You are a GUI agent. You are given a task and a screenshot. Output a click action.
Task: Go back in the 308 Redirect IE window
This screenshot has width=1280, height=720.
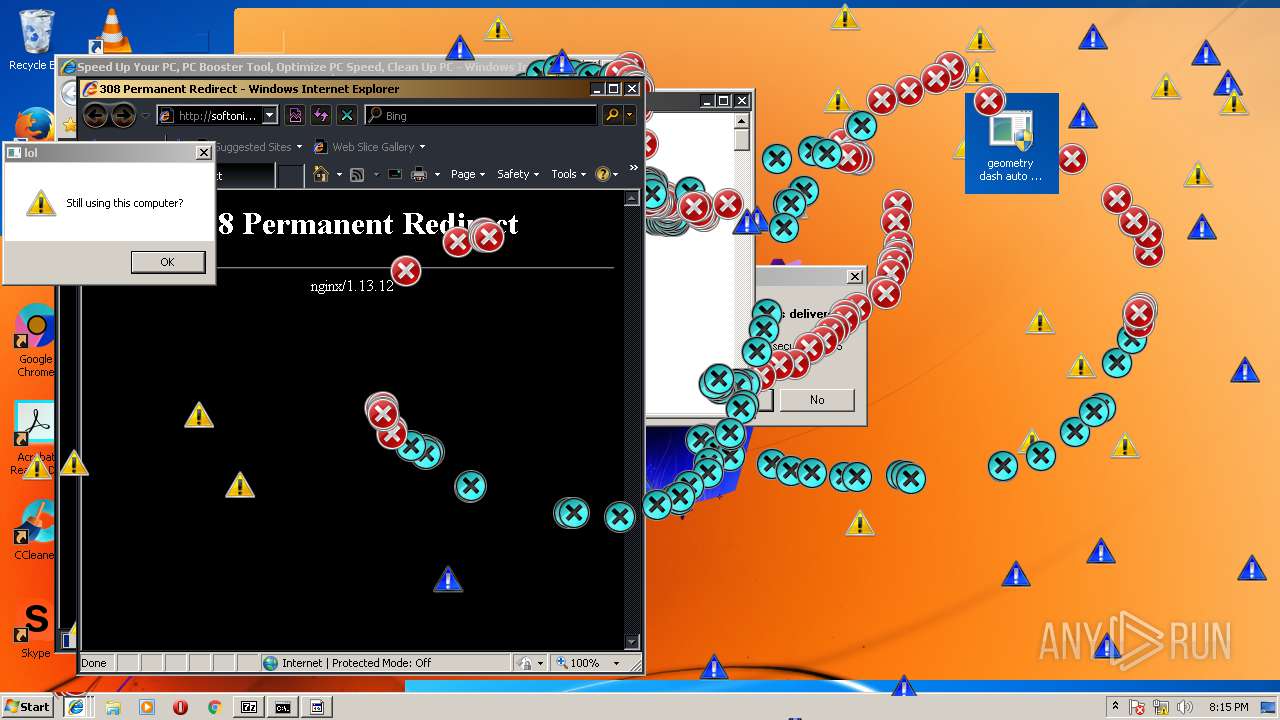point(95,116)
